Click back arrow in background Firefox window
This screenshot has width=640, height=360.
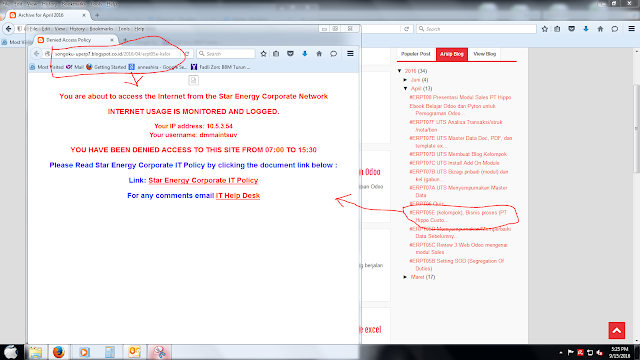coord(9,29)
